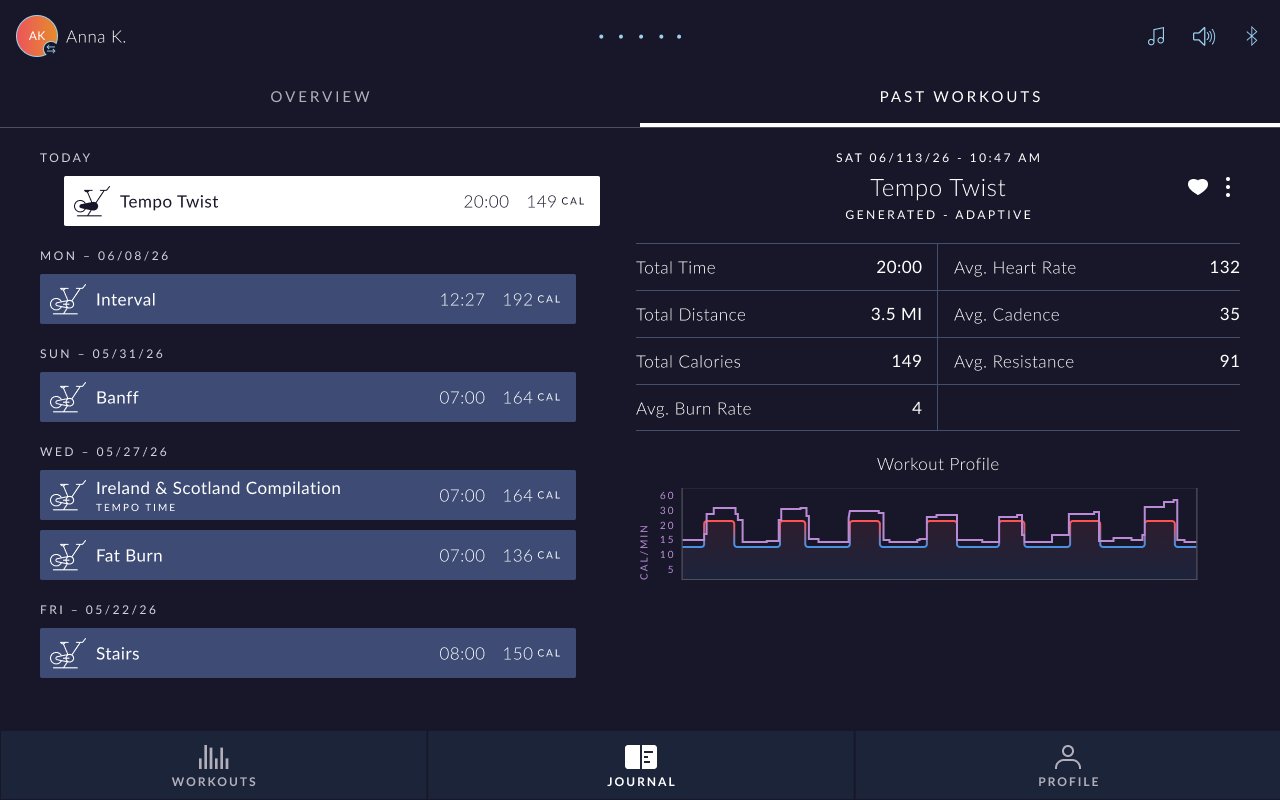
Task: Click Avg. Resistance value 91
Action: click(x=1229, y=361)
